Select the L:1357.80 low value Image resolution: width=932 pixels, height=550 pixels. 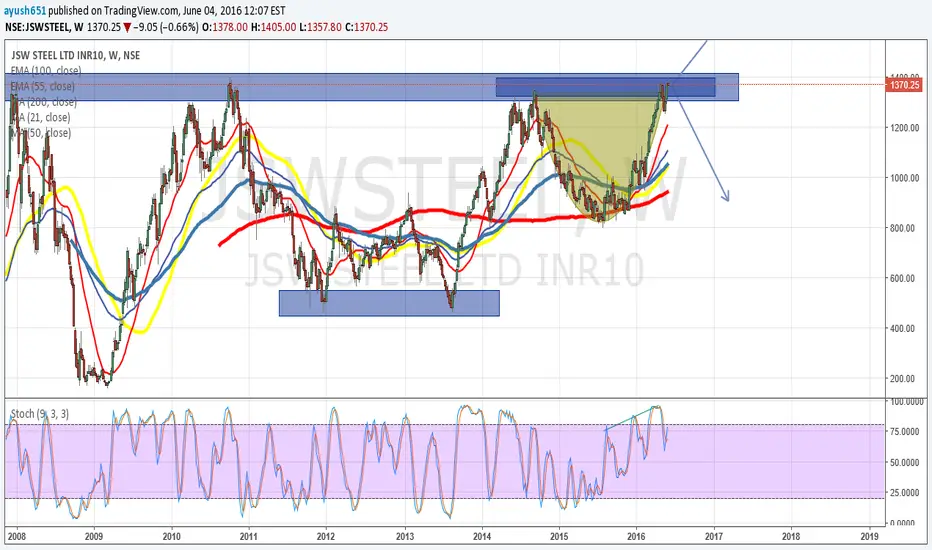320,27
